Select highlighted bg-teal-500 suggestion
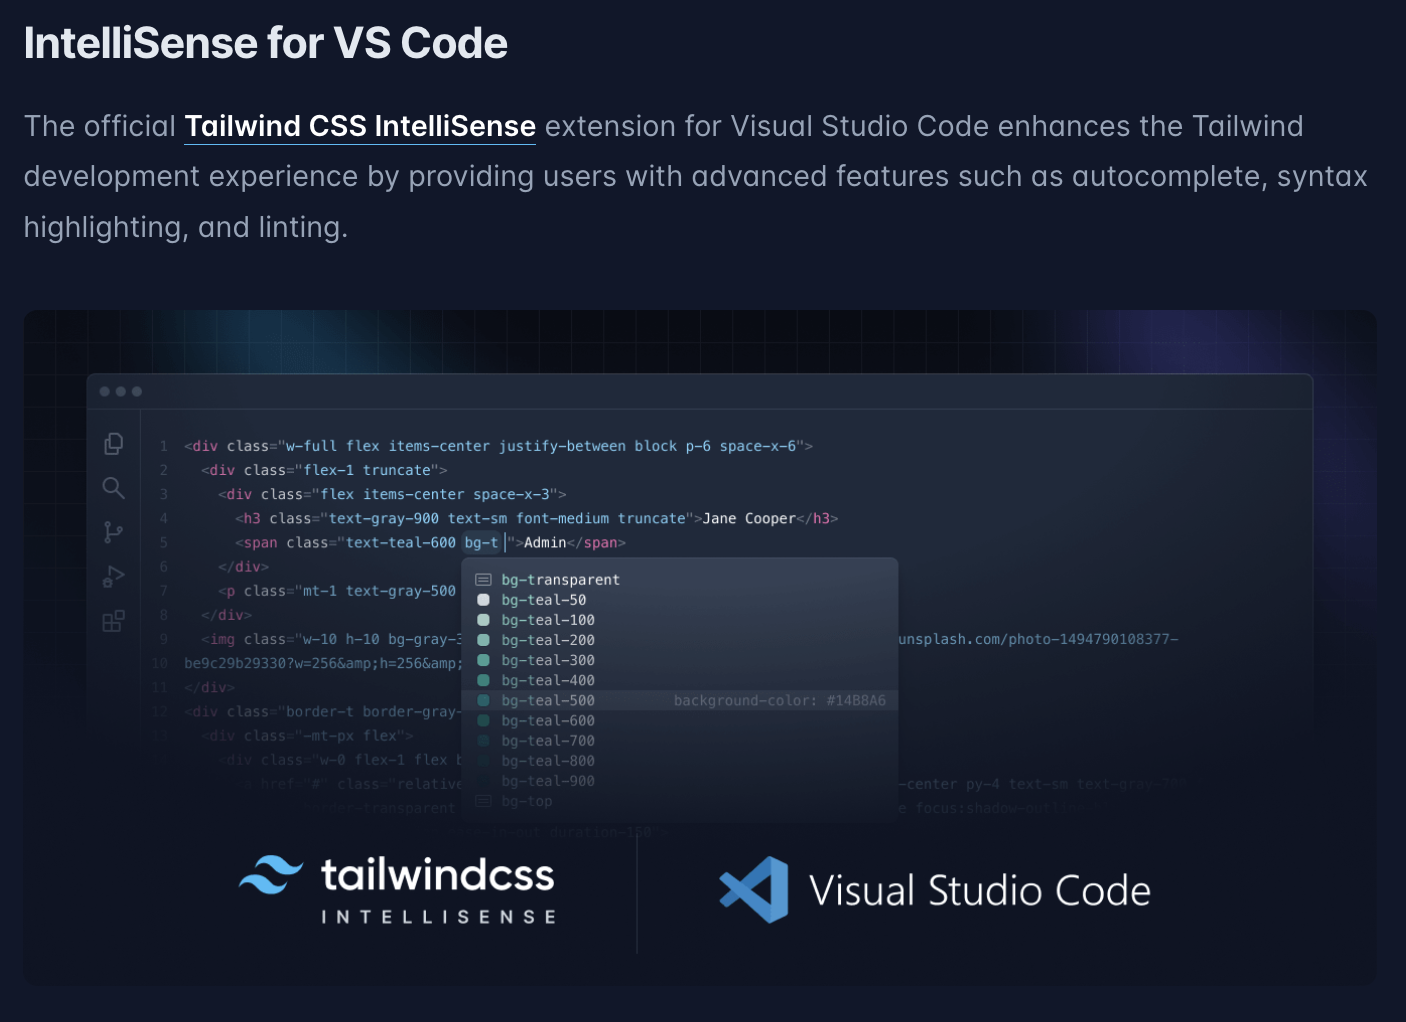The width and height of the screenshot is (1406, 1022). coord(680,700)
